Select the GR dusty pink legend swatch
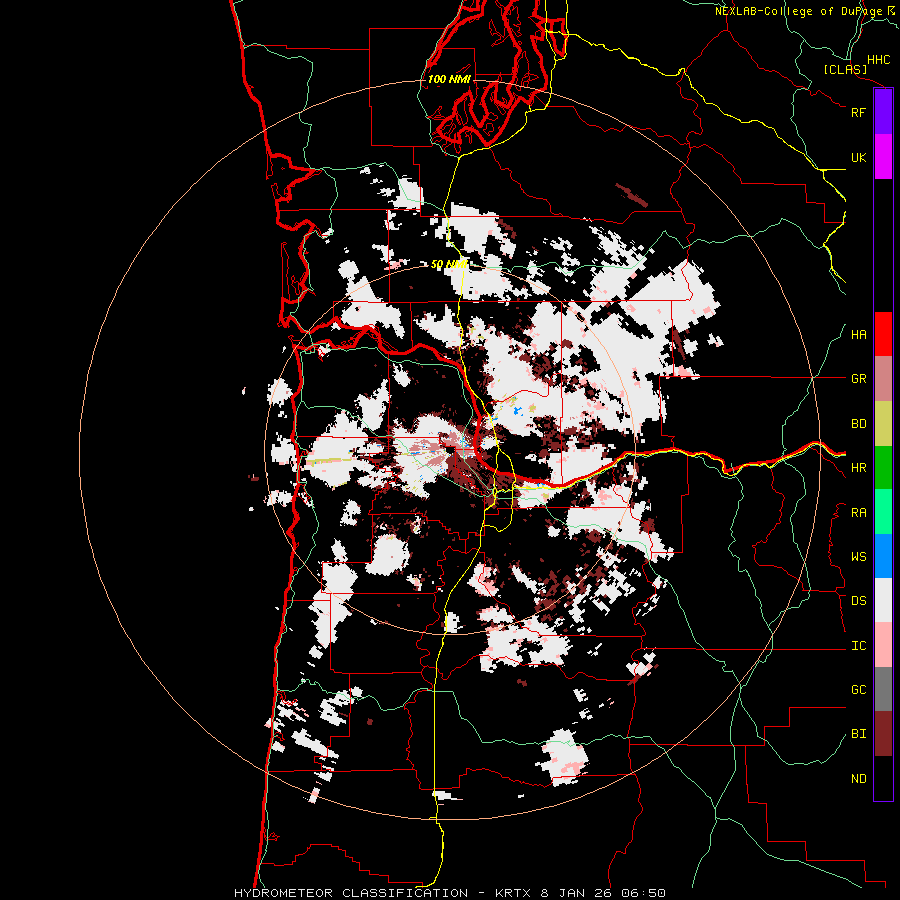Image resolution: width=900 pixels, height=900 pixels. (x=883, y=379)
